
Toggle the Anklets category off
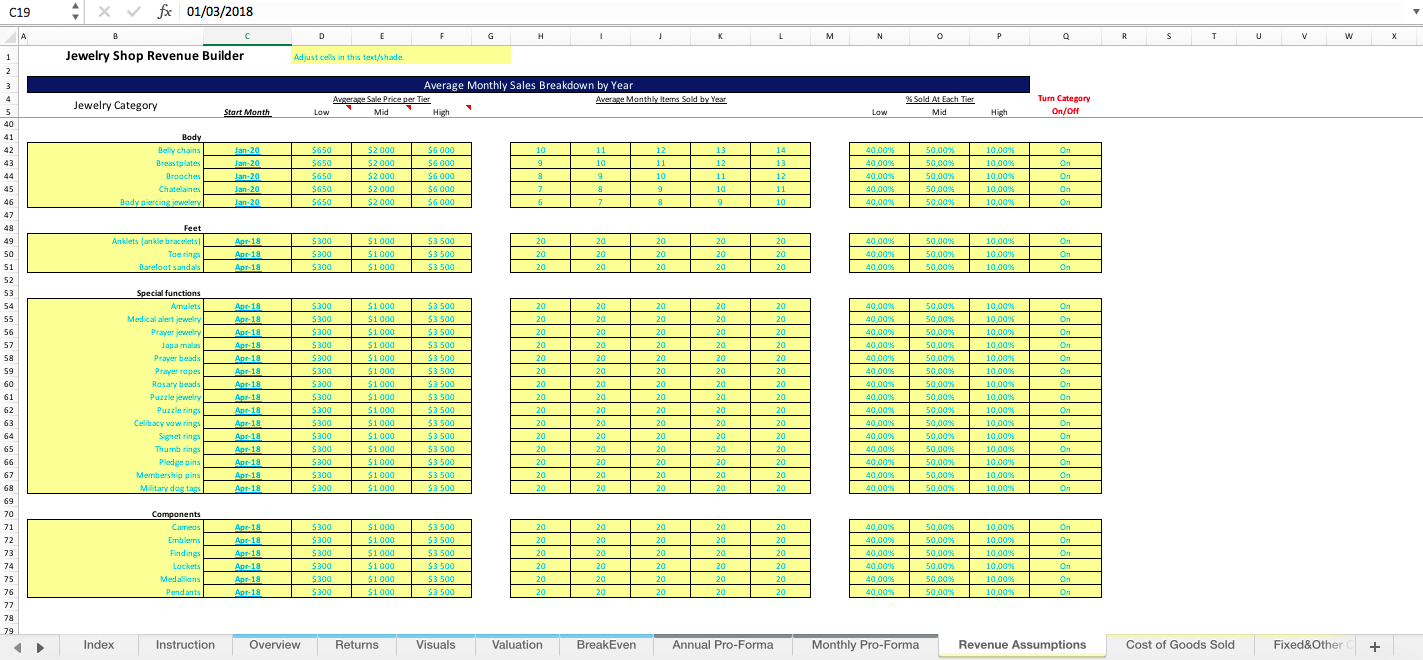click(x=1063, y=240)
